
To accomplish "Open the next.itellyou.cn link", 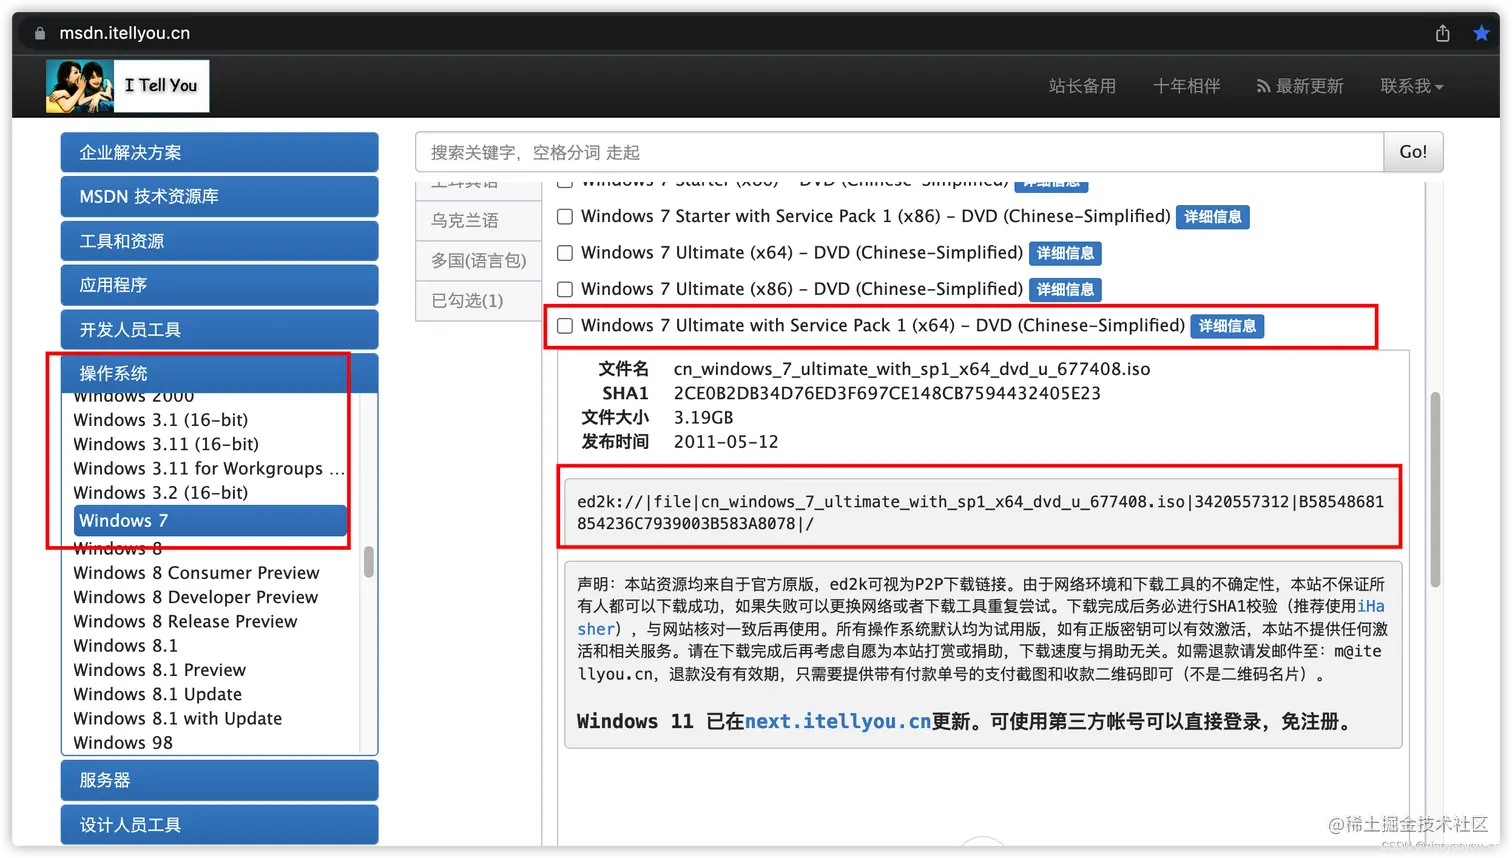I will [x=838, y=721].
